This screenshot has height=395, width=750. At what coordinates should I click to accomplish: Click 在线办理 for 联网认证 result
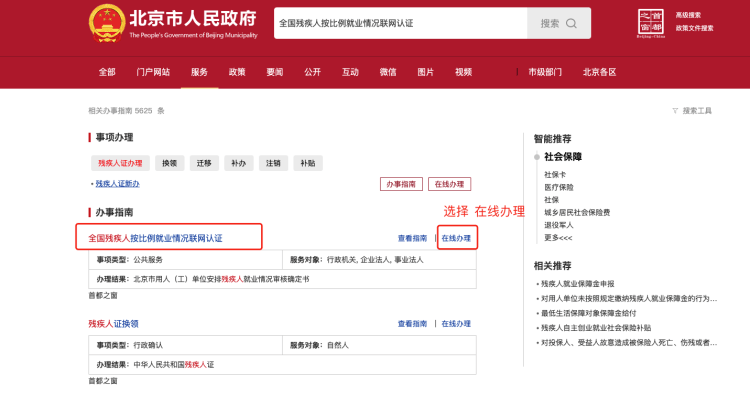tap(456, 238)
